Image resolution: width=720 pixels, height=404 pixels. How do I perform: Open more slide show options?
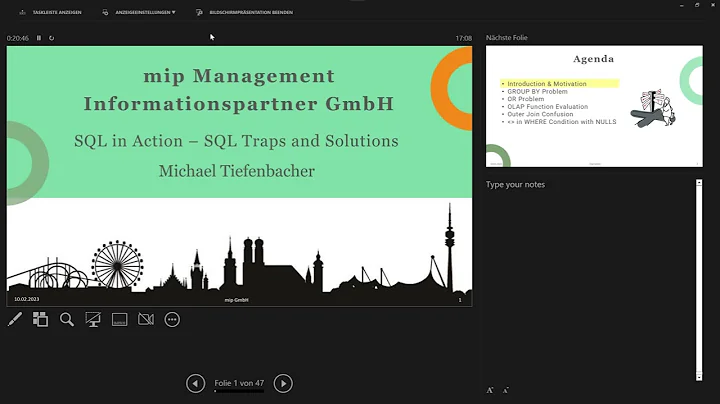click(x=172, y=319)
